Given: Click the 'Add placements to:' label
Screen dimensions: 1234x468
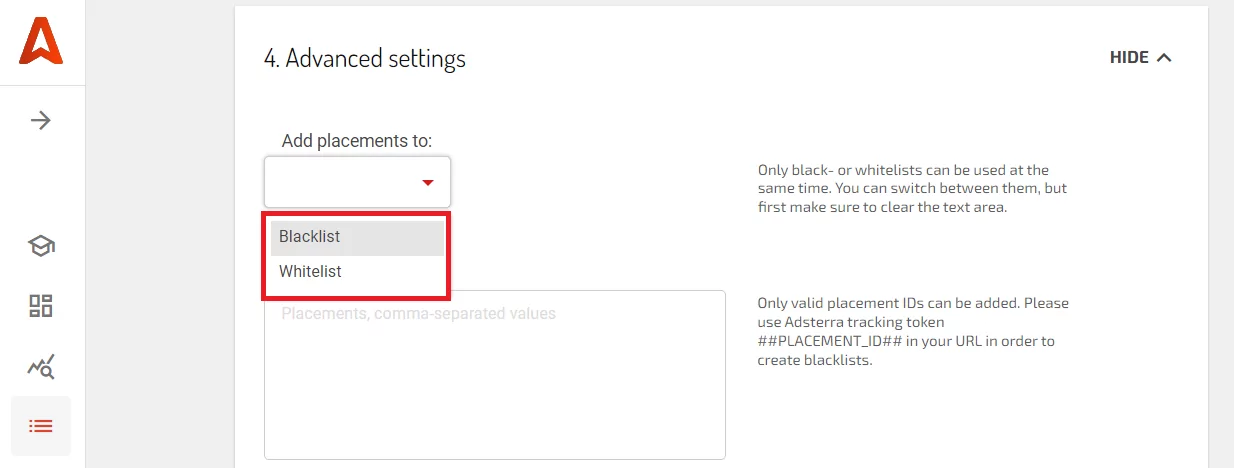Looking at the screenshot, I should click(x=363, y=141).
